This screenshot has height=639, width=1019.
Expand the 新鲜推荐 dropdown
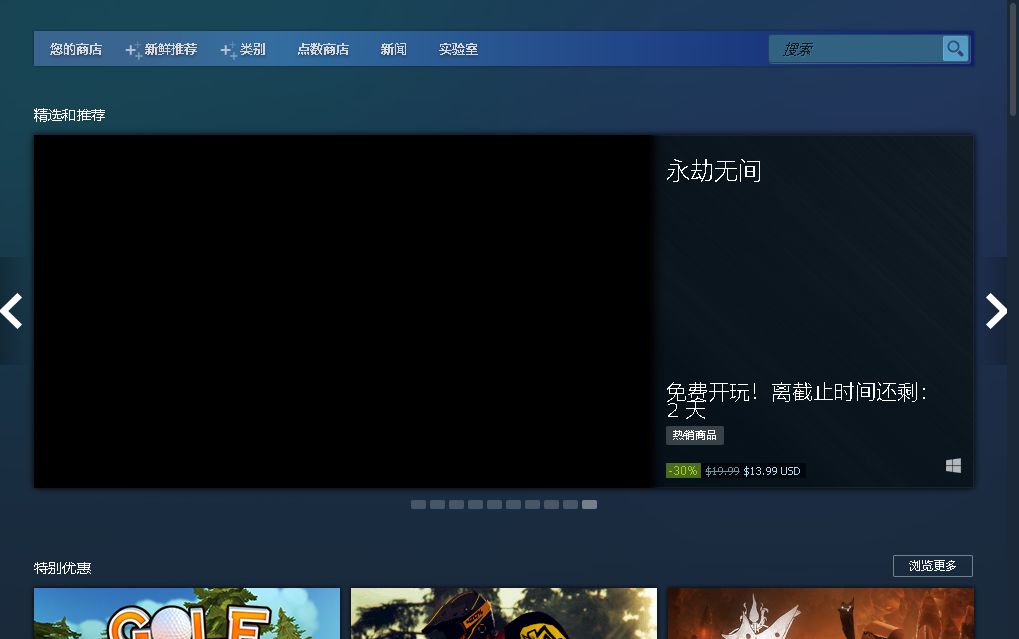(x=162, y=49)
